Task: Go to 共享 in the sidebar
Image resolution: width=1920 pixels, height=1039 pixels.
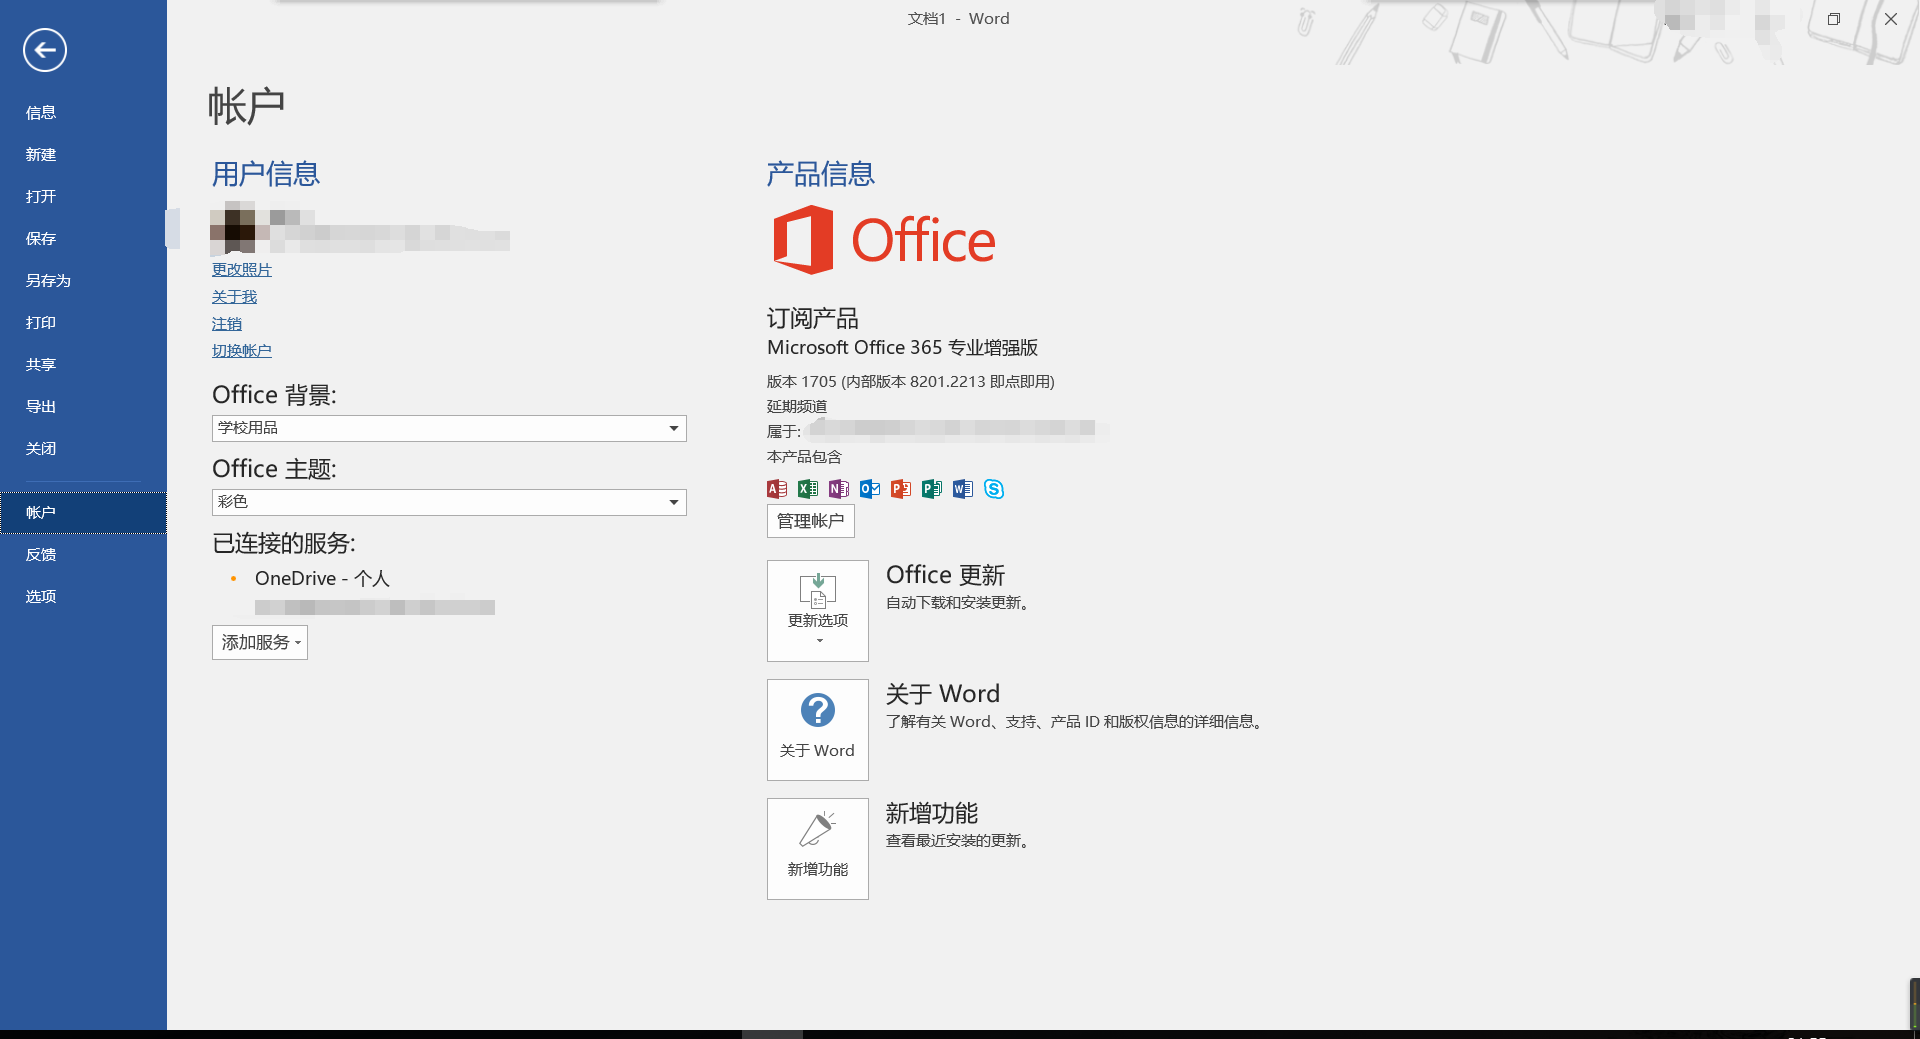Action: (83, 365)
